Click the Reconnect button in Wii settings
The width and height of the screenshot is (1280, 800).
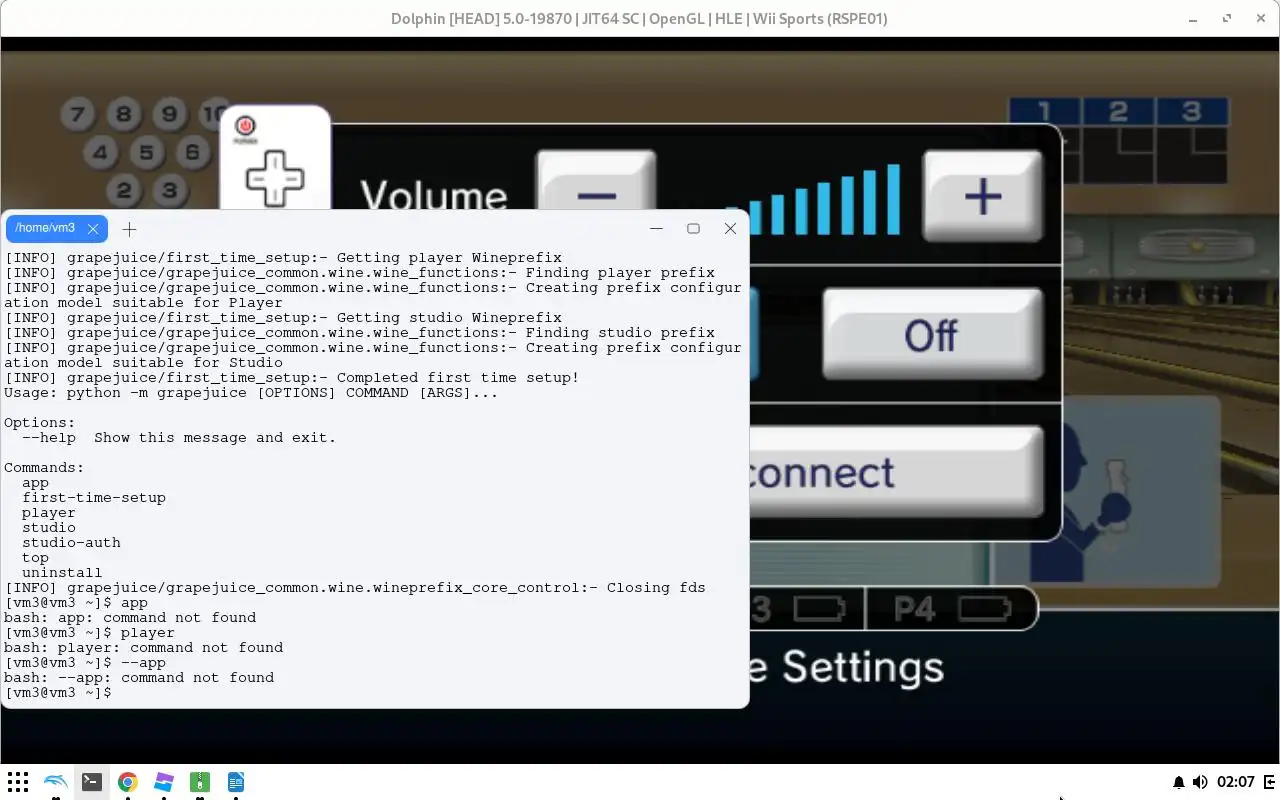click(895, 472)
